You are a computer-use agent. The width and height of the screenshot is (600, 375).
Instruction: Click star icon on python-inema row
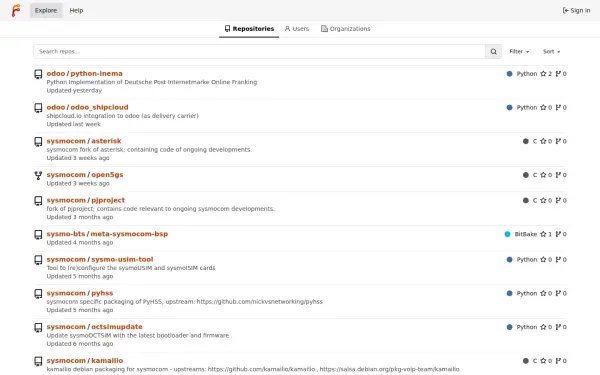[543, 74]
